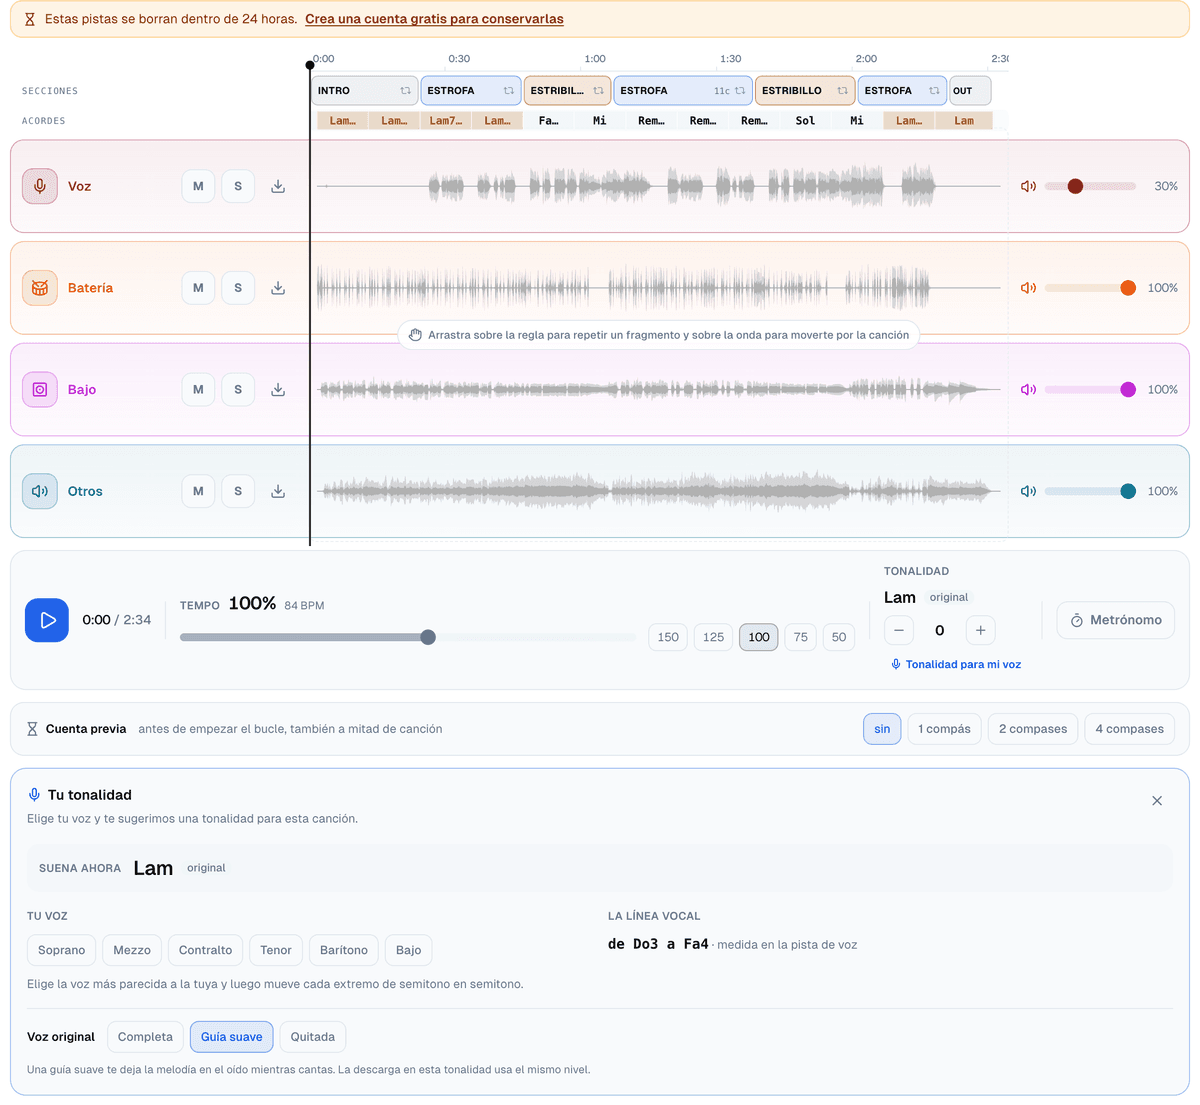Mute the Batería track
Image resolution: width=1200 pixels, height=1105 pixels.
198,288
